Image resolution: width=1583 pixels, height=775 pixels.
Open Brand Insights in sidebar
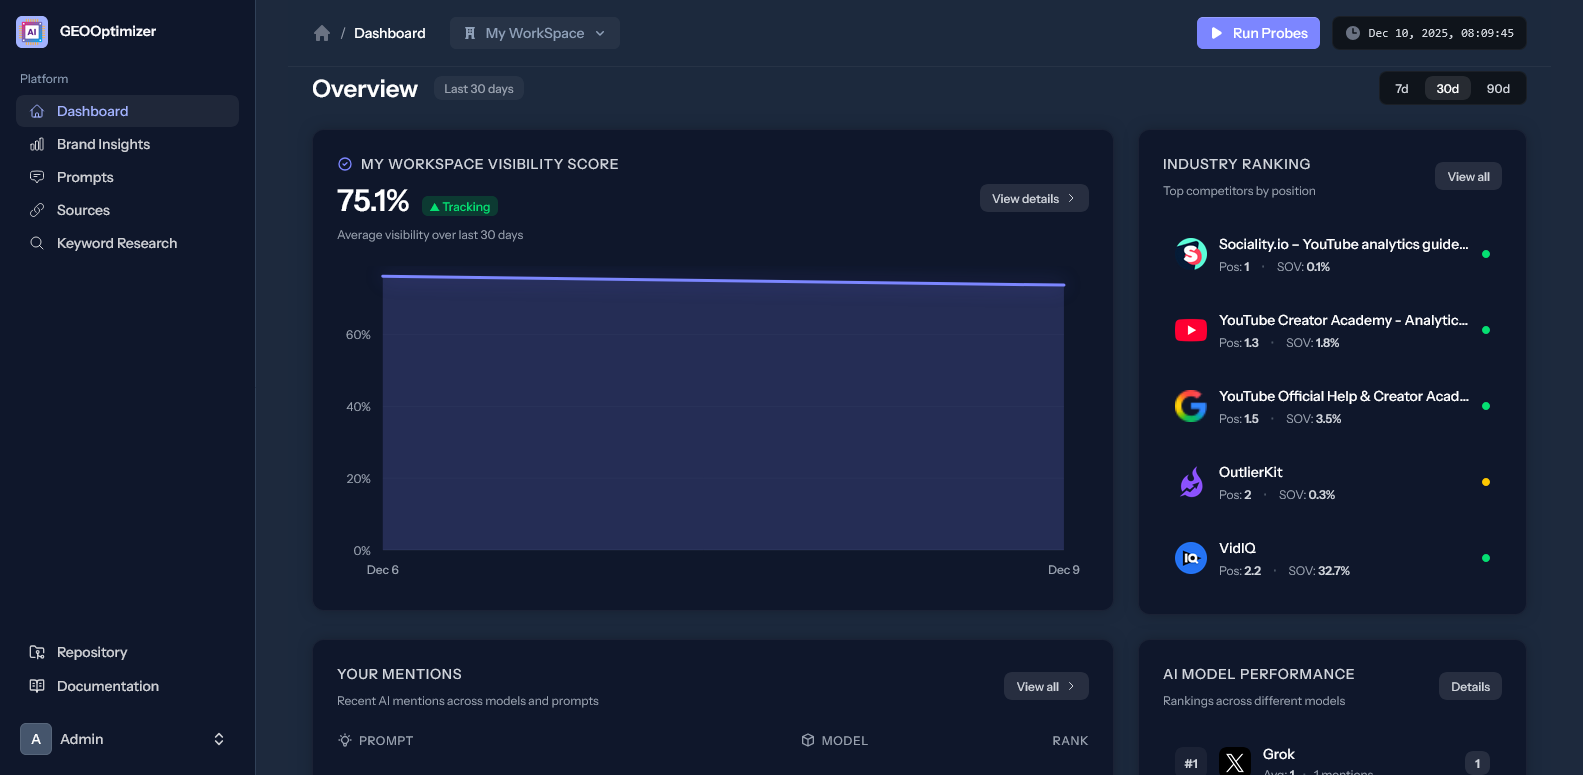point(103,144)
